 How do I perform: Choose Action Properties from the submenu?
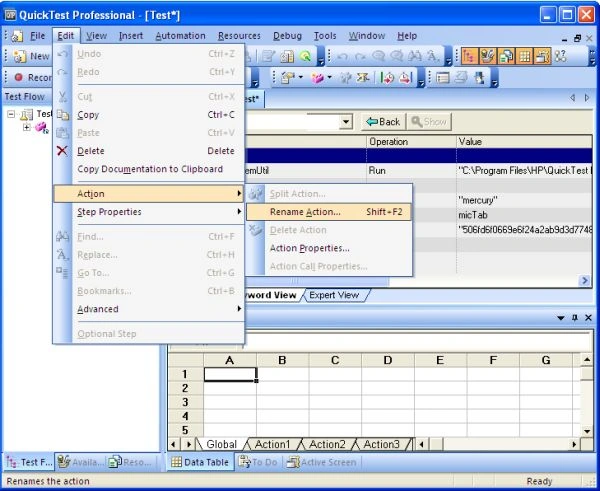pos(329,248)
